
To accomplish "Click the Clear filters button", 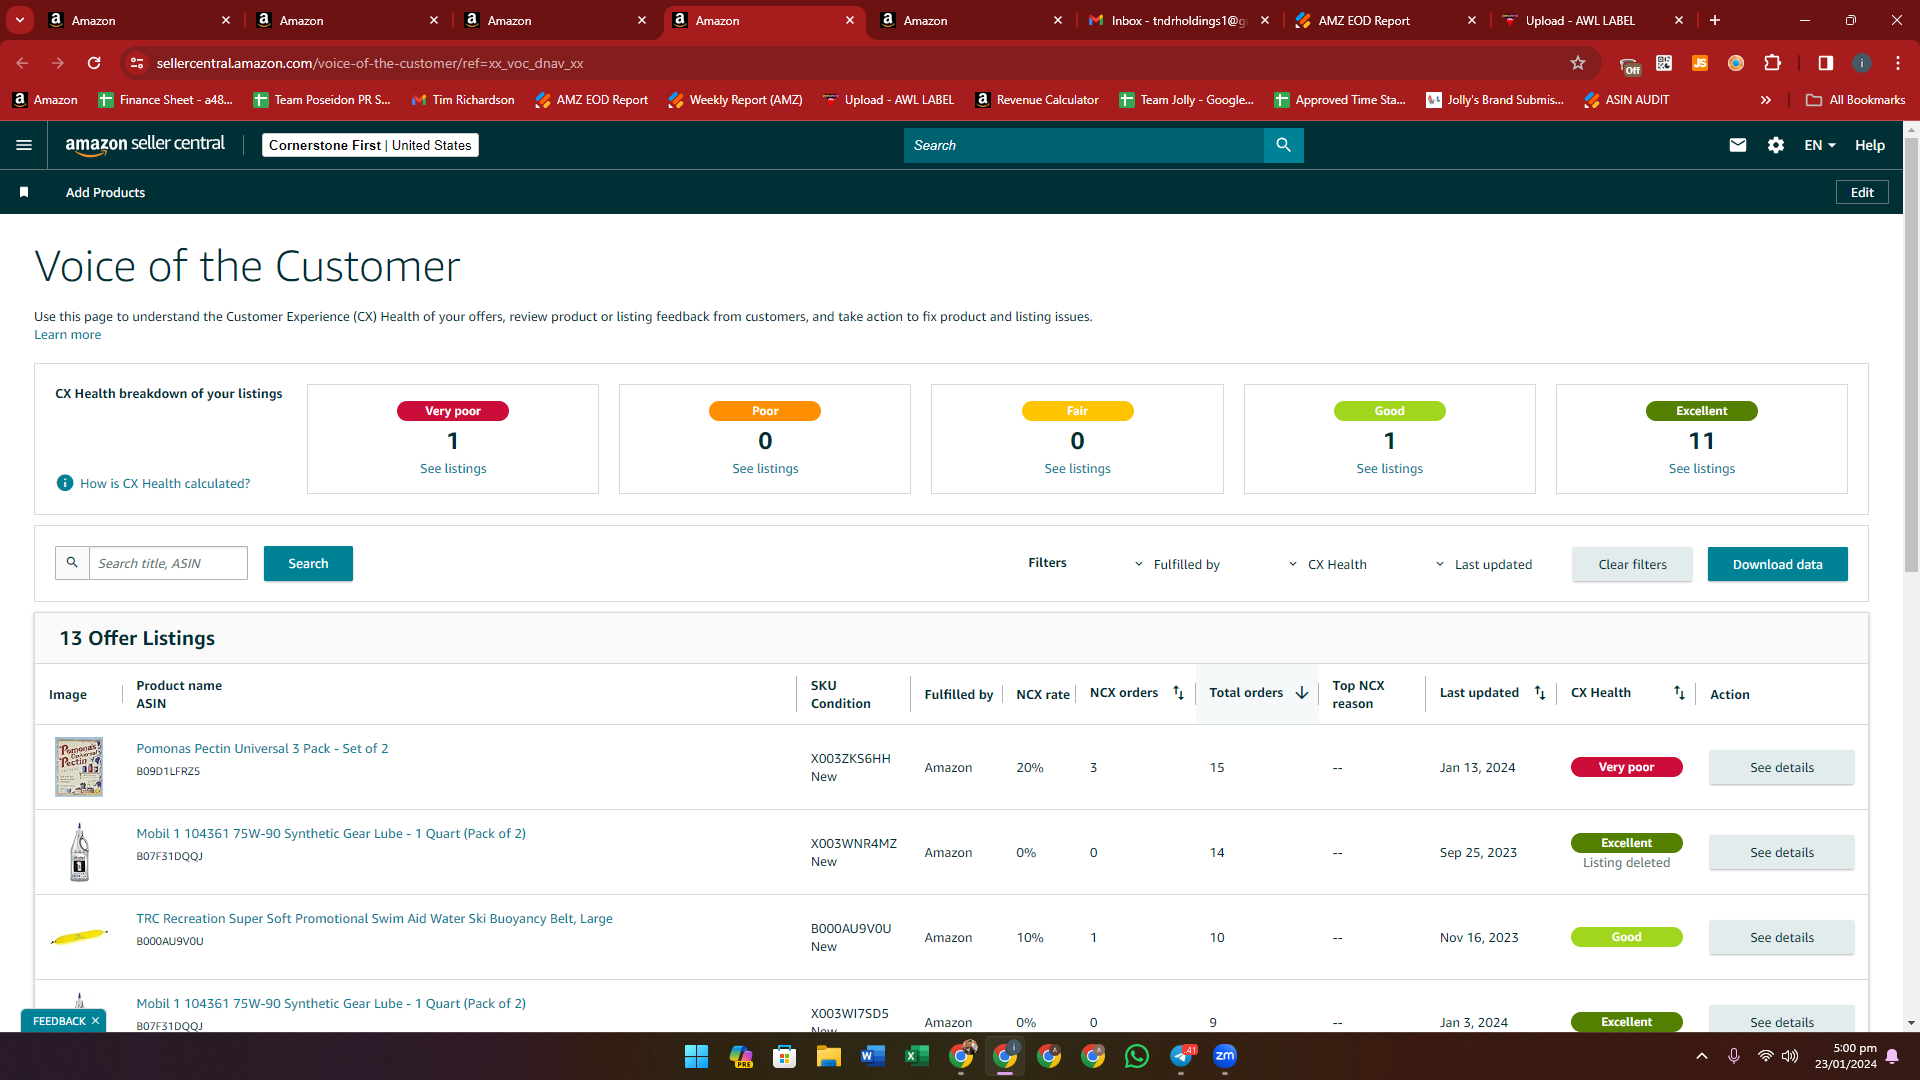I will (1632, 564).
